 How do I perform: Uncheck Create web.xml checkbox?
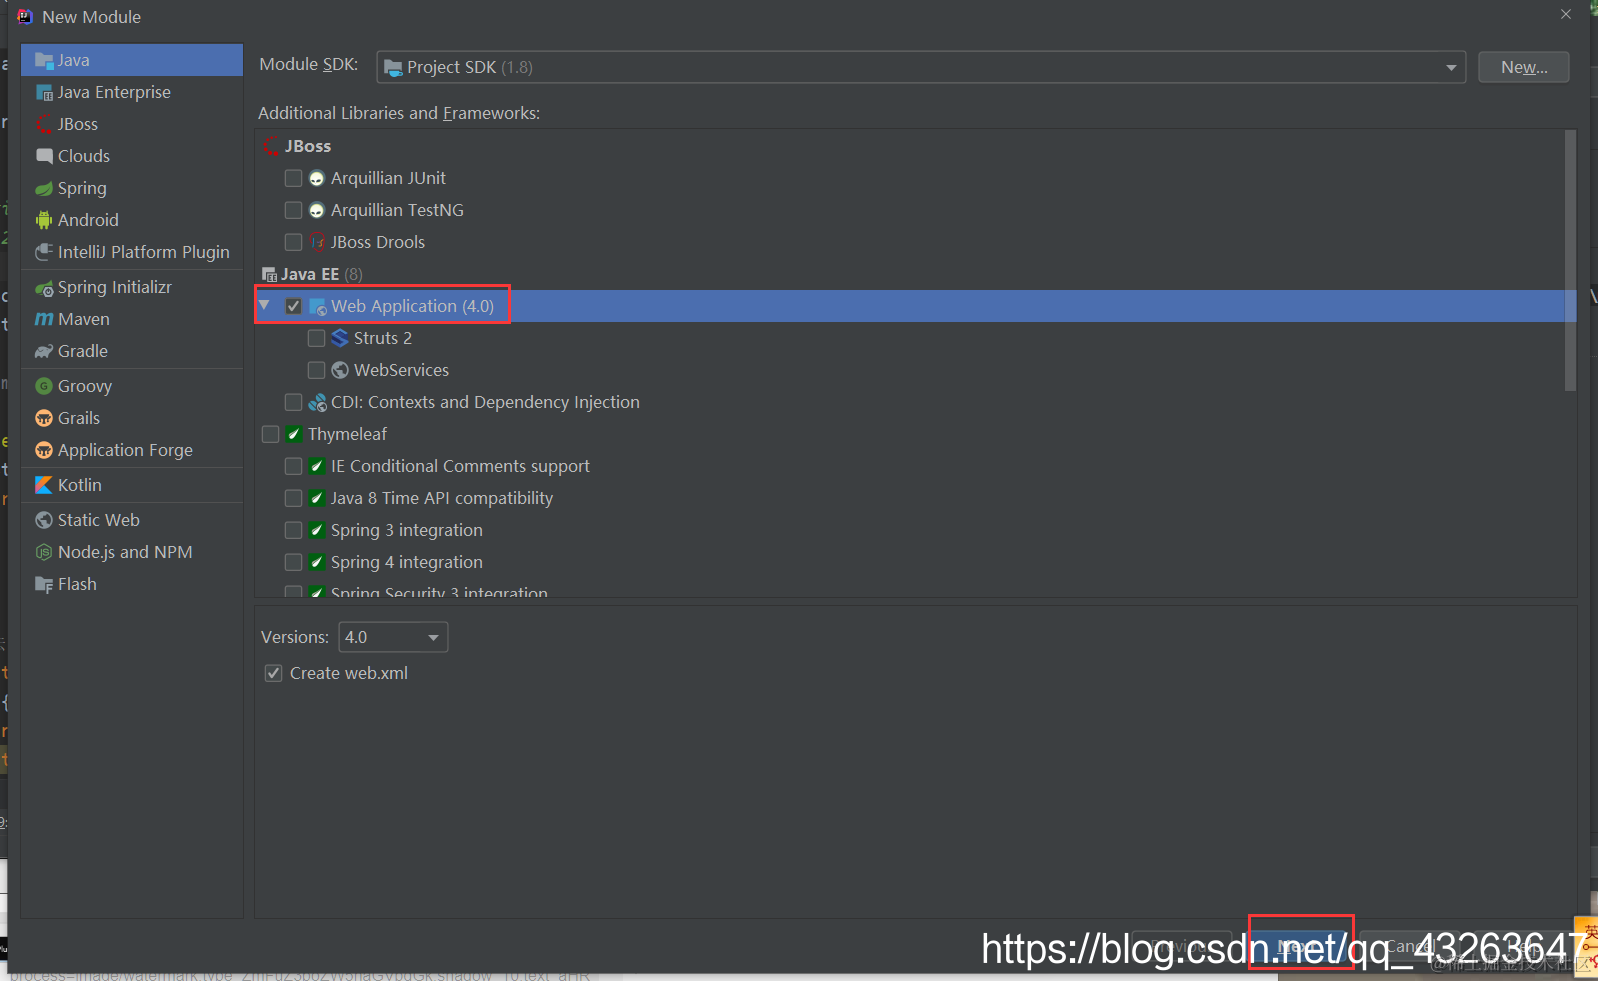[x=273, y=673]
